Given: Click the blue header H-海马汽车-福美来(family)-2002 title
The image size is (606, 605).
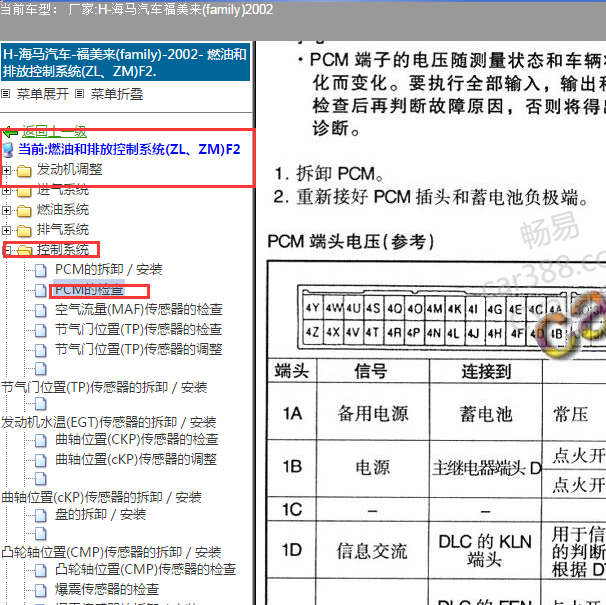Looking at the screenshot, I should click(126, 62).
